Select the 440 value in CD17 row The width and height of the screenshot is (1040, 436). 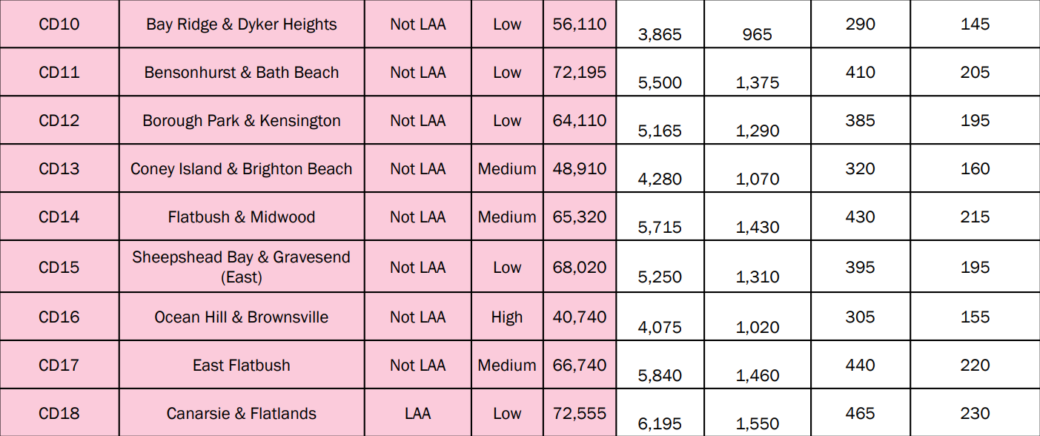[860, 365]
